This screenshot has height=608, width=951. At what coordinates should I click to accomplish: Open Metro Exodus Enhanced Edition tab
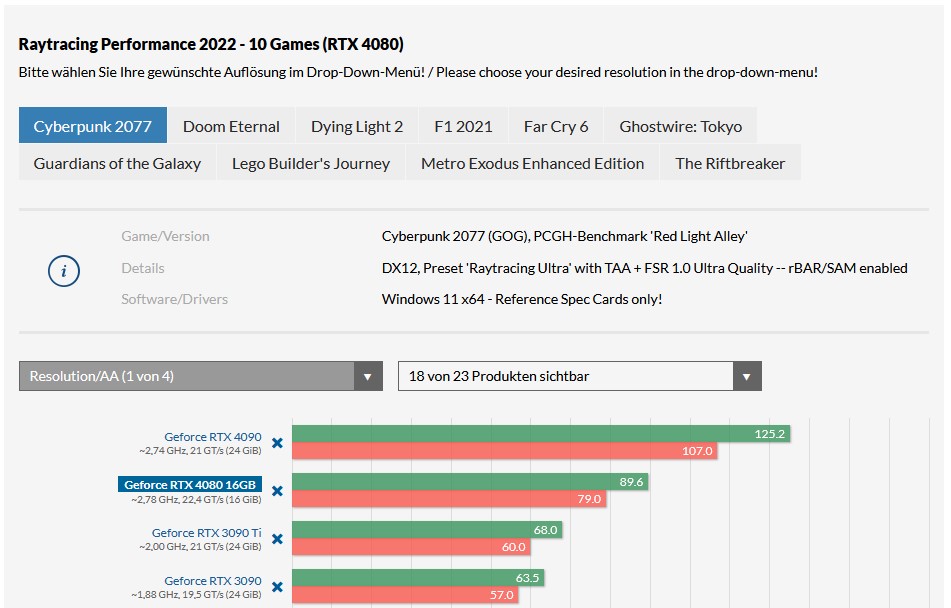(x=533, y=163)
